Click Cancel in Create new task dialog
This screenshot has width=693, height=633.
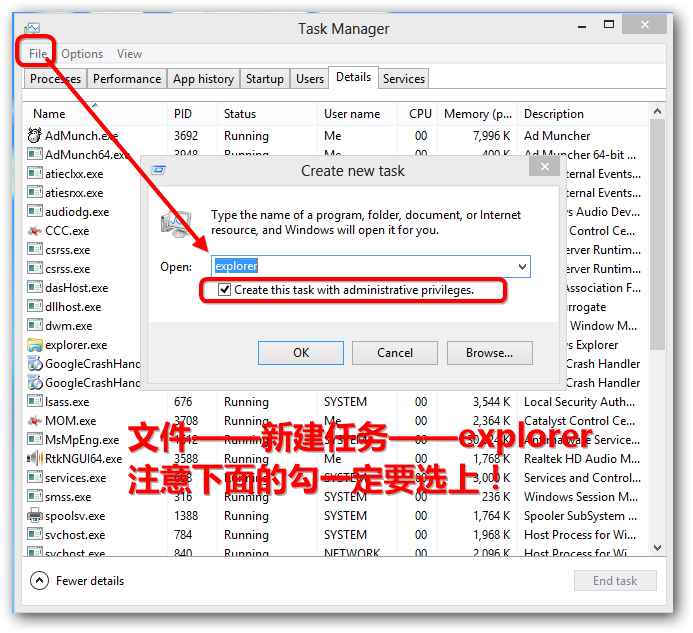(395, 353)
